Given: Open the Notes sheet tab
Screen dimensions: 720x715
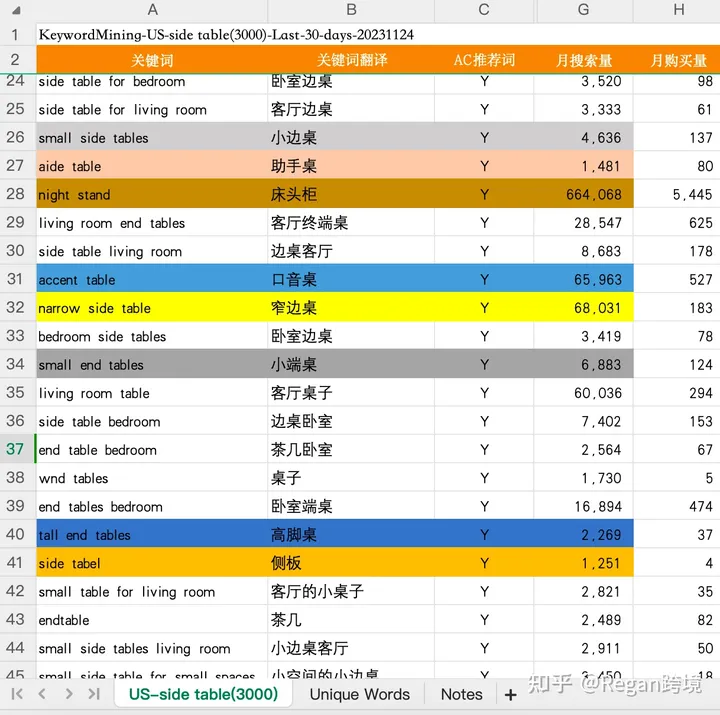Looking at the screenshot, I should pyautogui.click(x=461, y=694).
